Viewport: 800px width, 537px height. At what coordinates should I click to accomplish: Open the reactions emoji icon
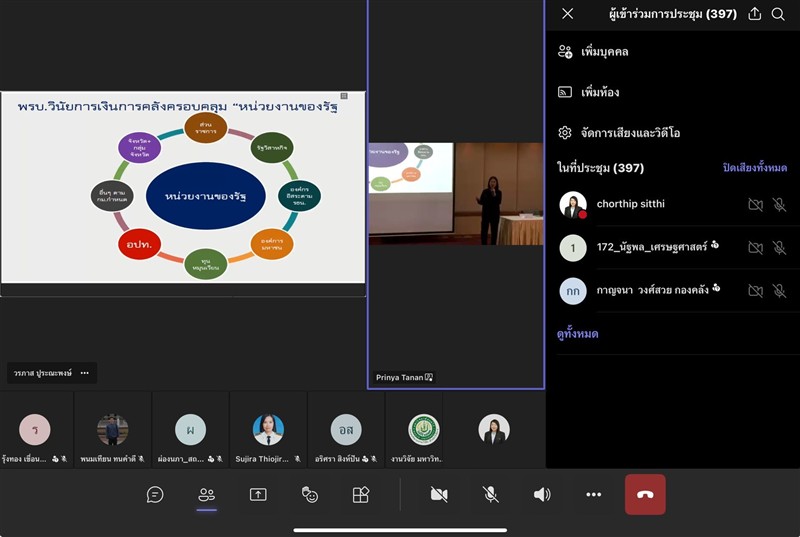(310, 494)
